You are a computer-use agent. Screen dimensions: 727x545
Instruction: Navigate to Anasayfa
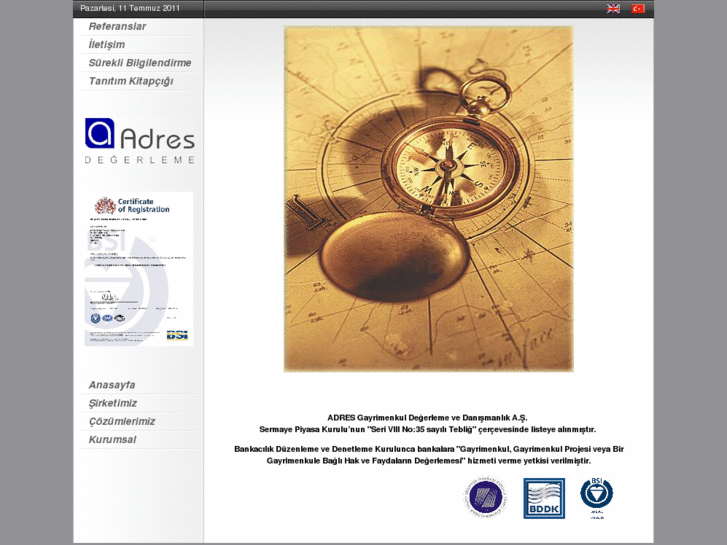click(x=112, y=385)
